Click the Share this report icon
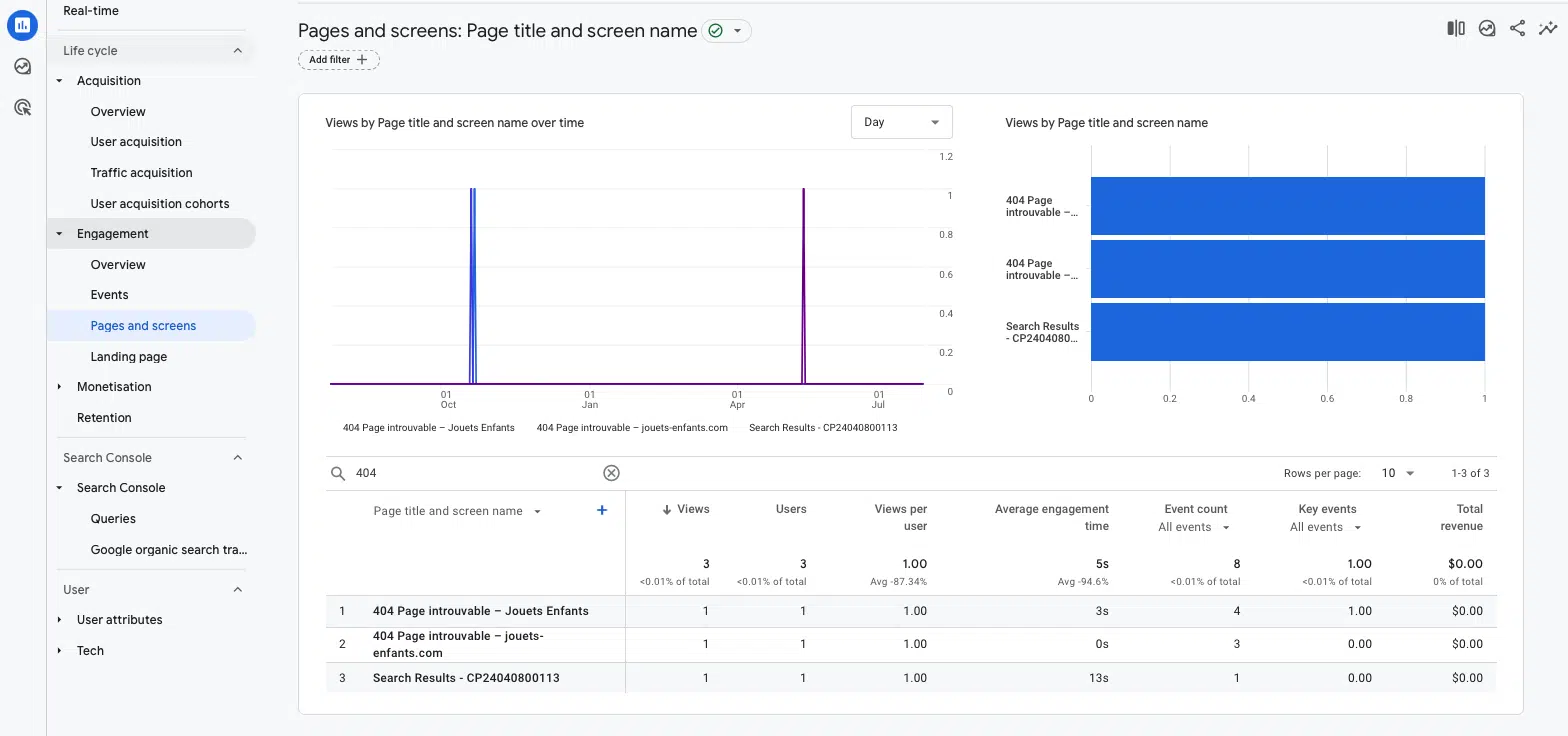This screenshot has width=1568, height=736. click(1517, 29)
